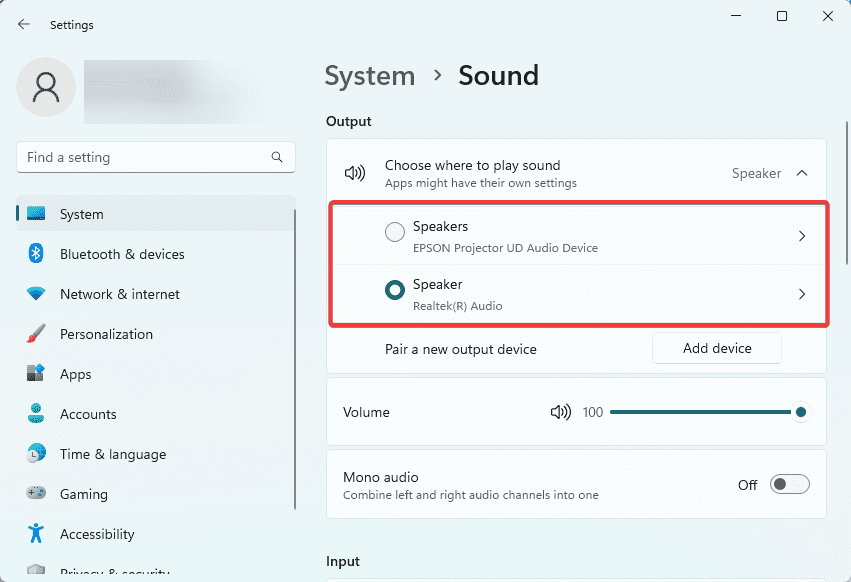Click the Network Wi-Fi icon in sidebar

pos(36,294)
